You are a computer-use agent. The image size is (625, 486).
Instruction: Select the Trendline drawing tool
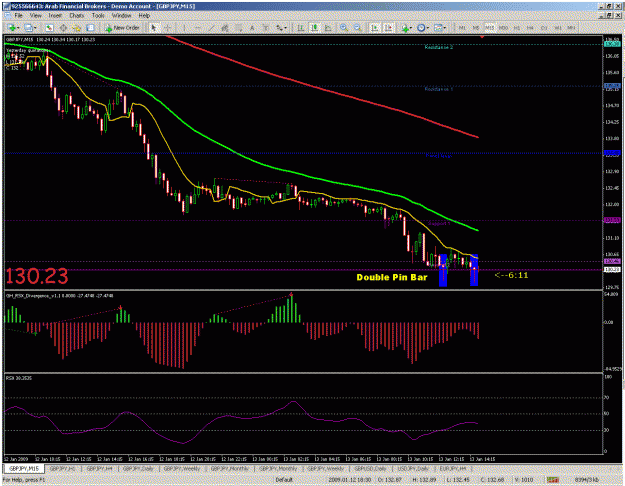(x=211, y=28)
